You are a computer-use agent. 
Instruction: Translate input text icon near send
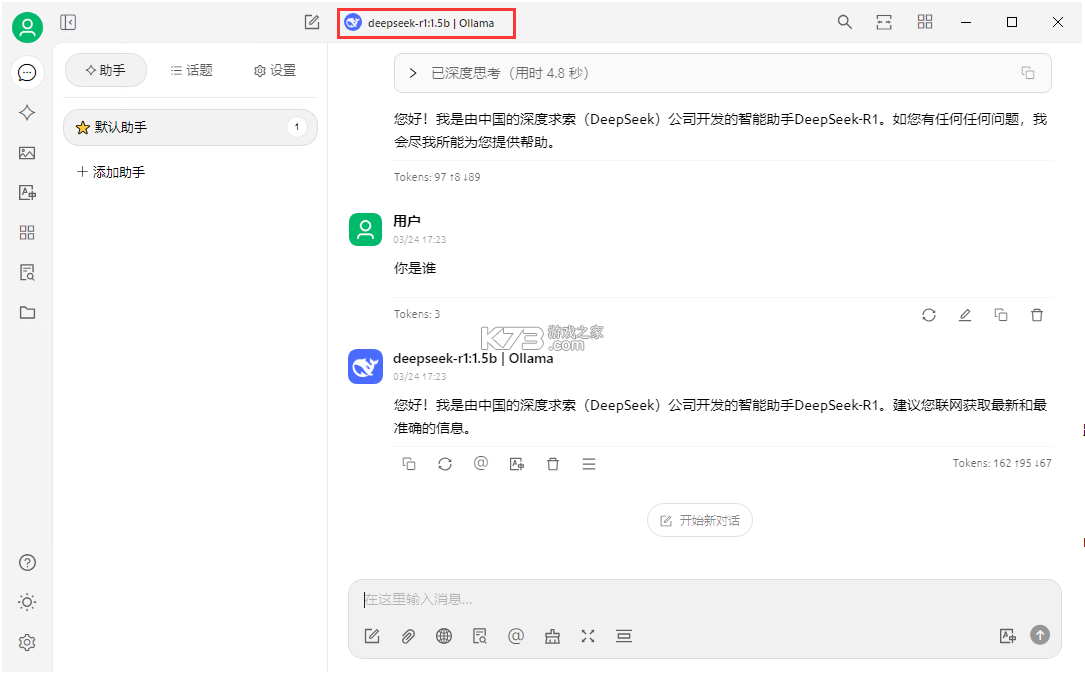point(1008,636)
